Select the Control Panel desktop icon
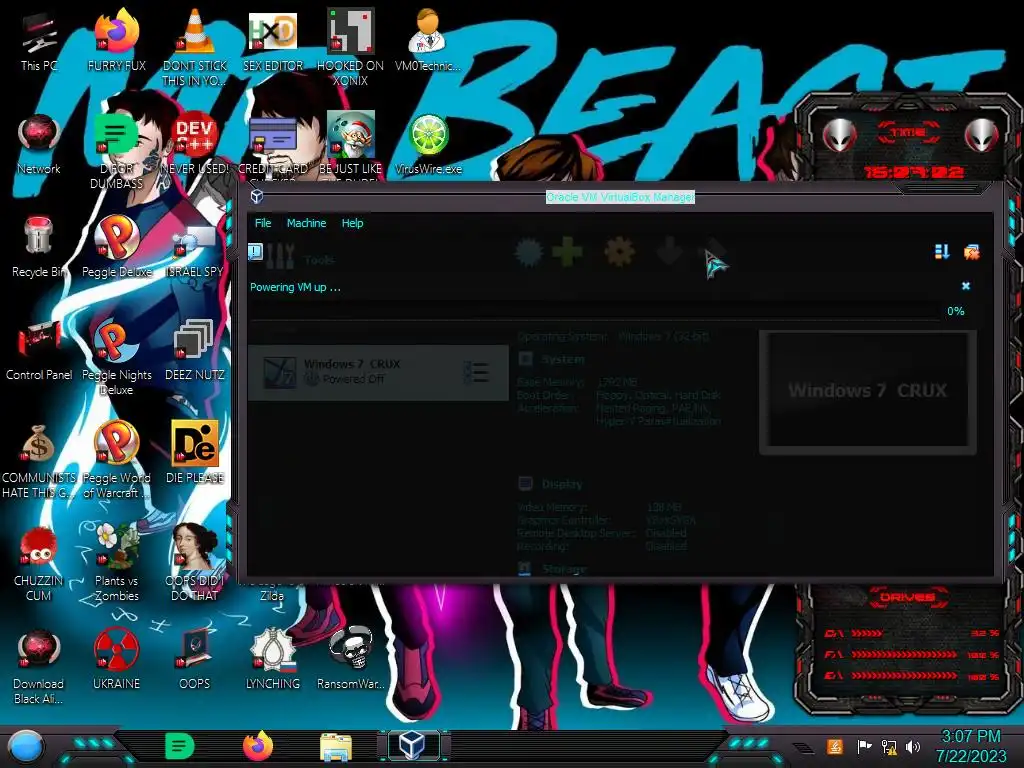 click(x=39, y=351)
